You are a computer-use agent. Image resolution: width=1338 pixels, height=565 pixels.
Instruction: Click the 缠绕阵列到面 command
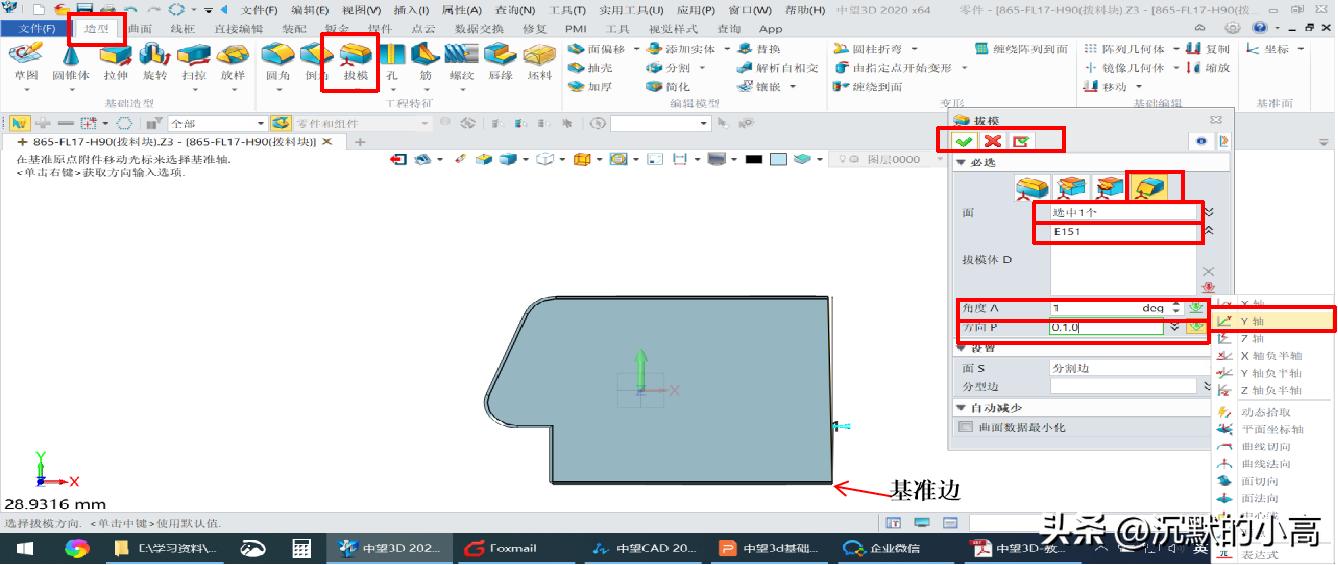tap(1021, 49)
